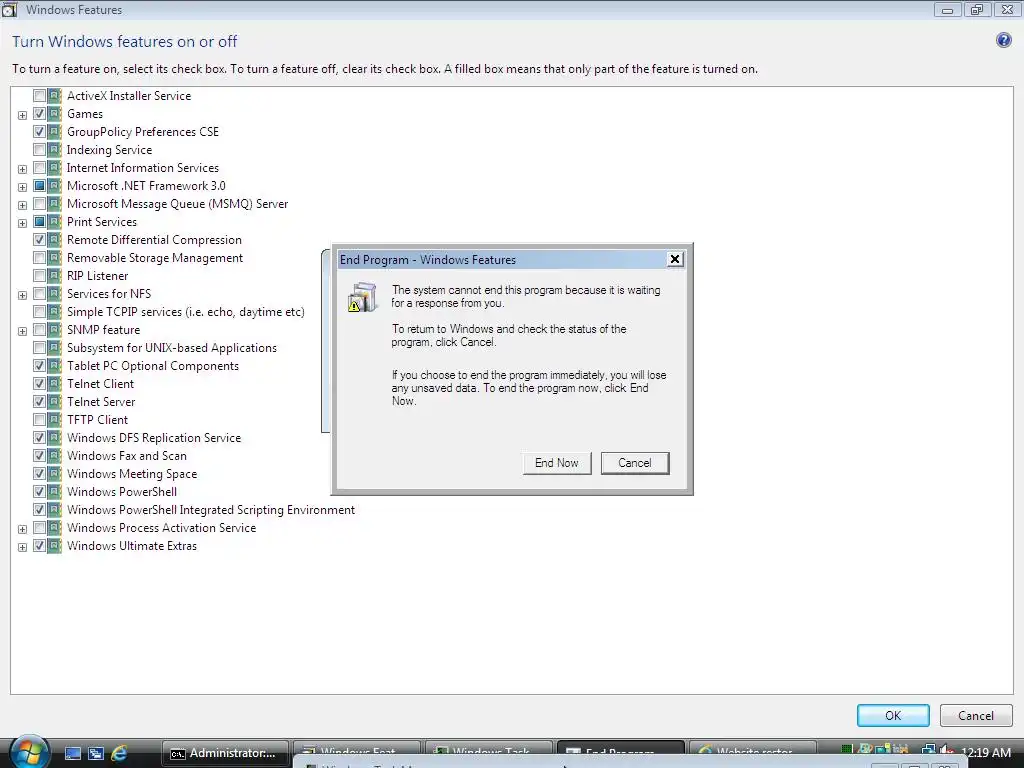1024x768 pixels.
Task: Switch to the Administrator command prompt taskbar button
Action: pyautogui.click(x=225, y=754)
